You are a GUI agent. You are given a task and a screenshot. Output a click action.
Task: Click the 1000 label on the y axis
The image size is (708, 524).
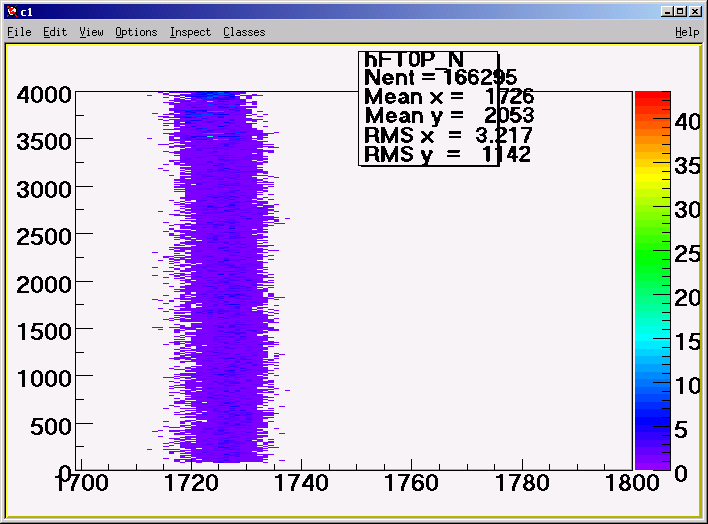[44, 379]
